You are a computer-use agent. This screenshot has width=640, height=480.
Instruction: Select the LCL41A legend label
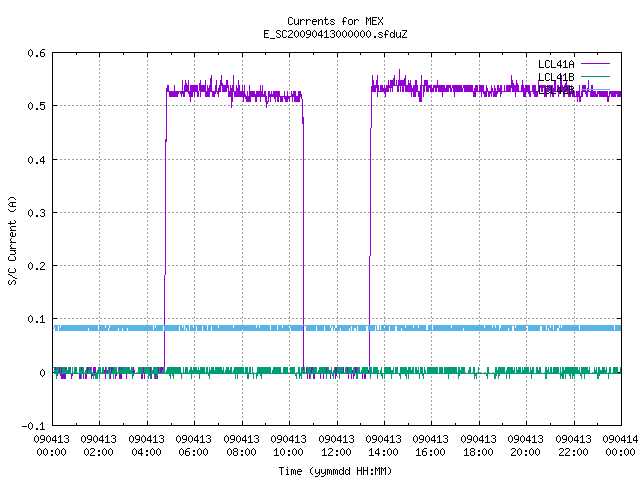tap(556, 64)
